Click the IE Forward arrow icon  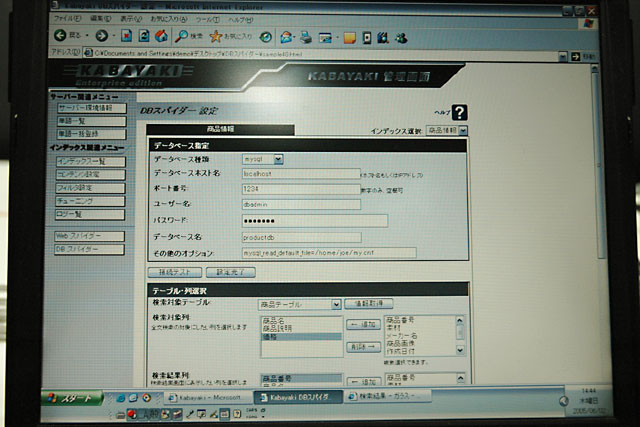pyautogui.click(x=102, y=36)
